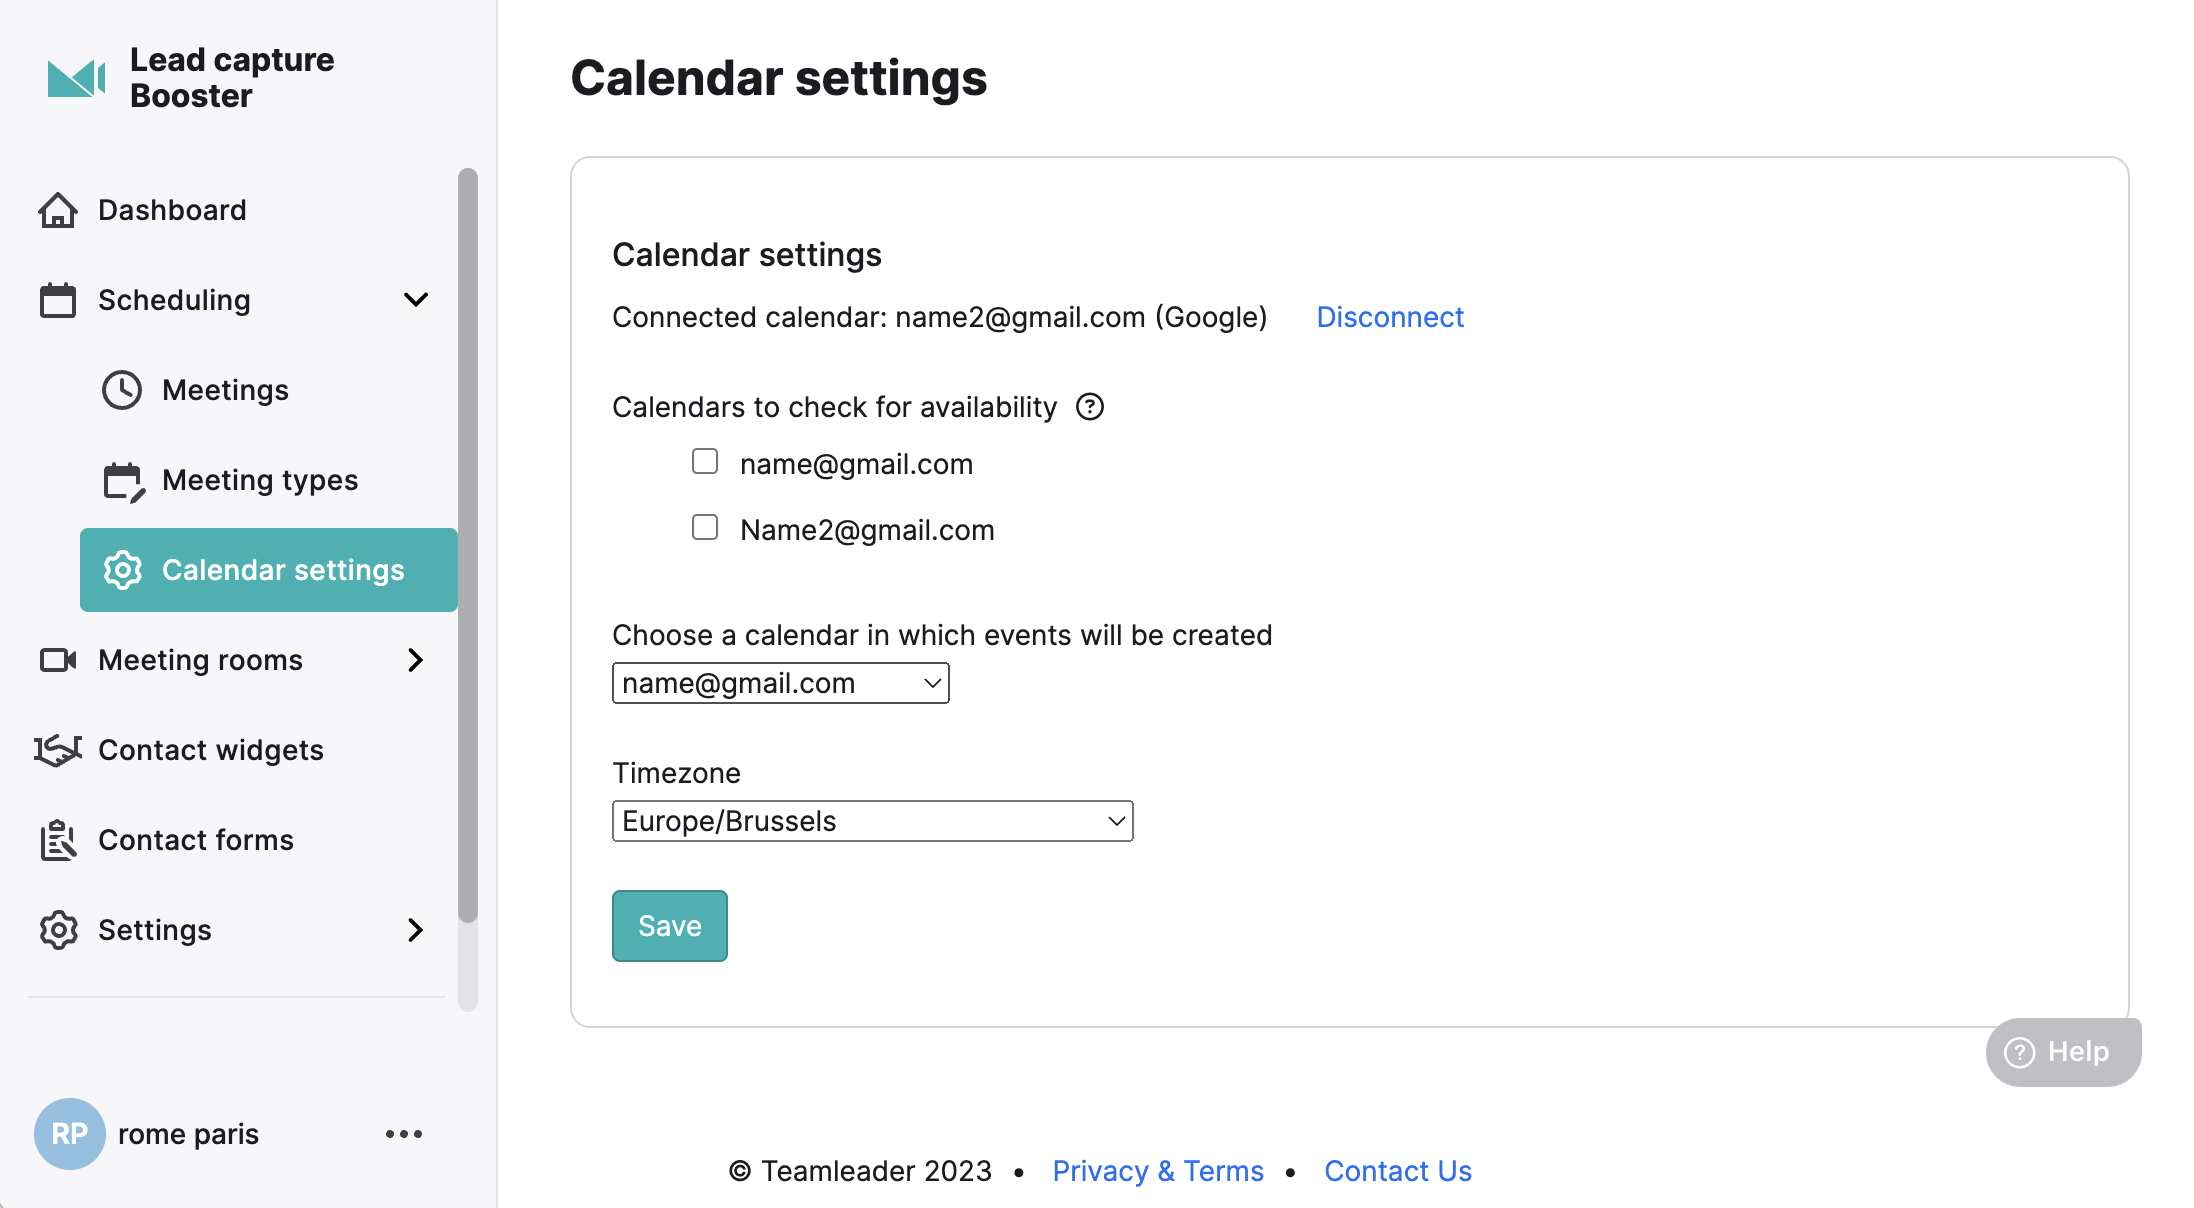Click the Meeting types calendar-edit icon
Screen dimensions: 2194x1208
click(124, 481)
